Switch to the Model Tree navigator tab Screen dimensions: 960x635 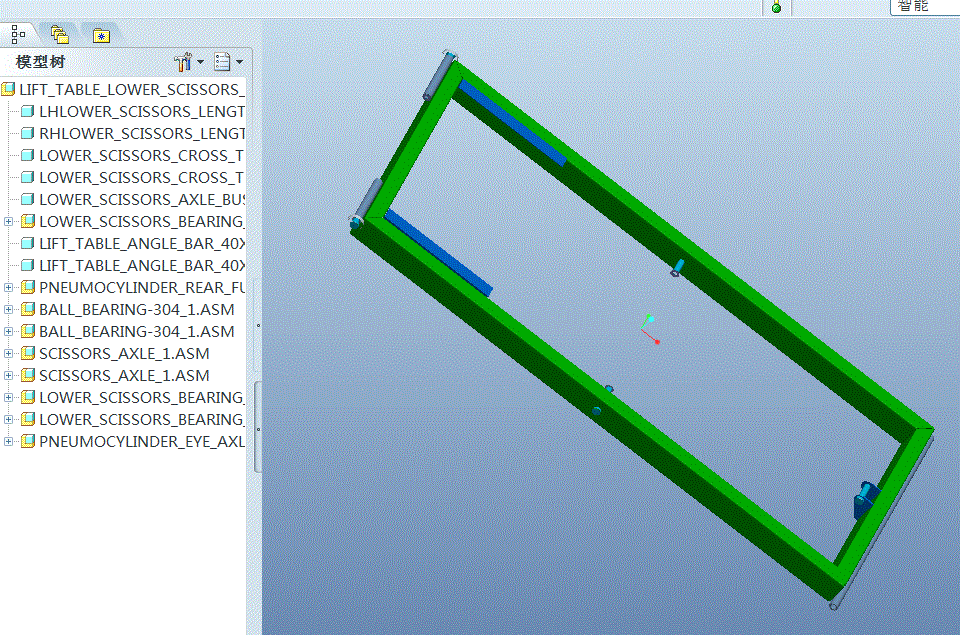(x=18, y=34)
